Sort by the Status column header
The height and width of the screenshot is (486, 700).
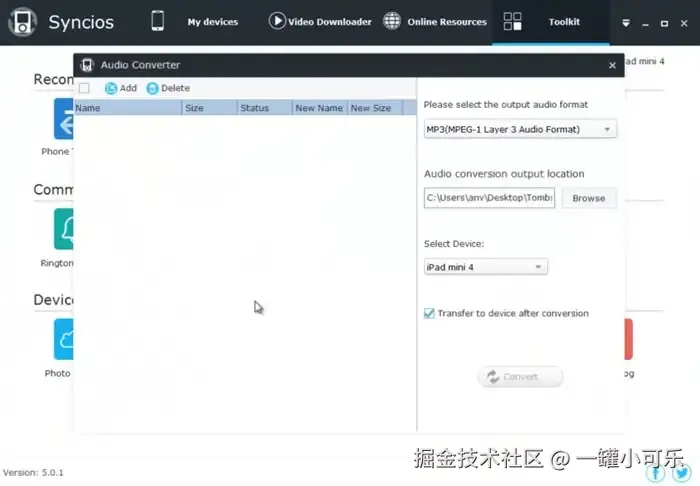click(265, 108)
